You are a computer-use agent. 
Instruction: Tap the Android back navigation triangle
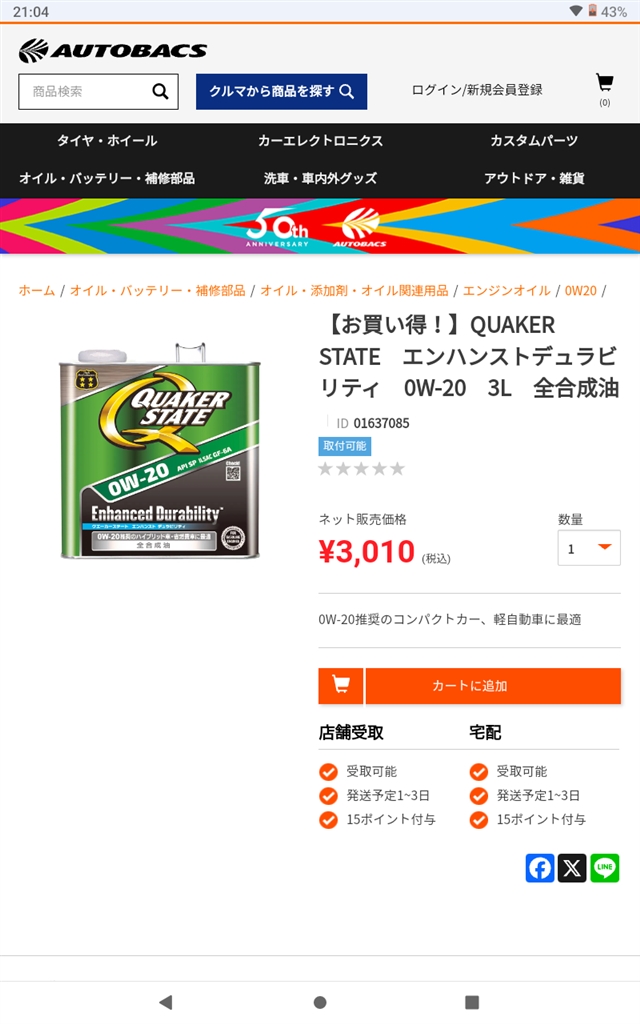coord(166,1002)
